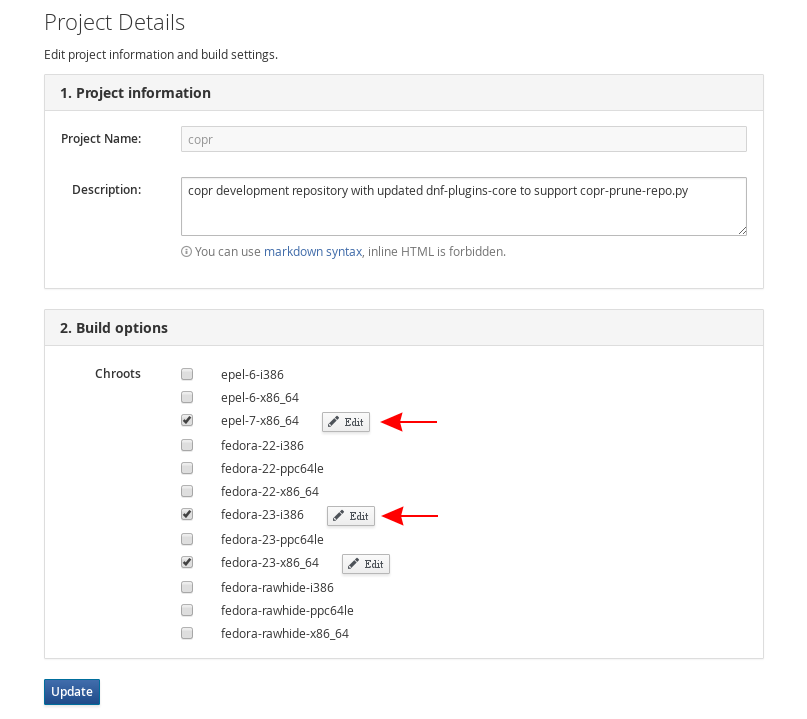Enable fedora-23-ppc64le chroot checkbox
This screenshot has width=807, height=719.
pos(187,539)
